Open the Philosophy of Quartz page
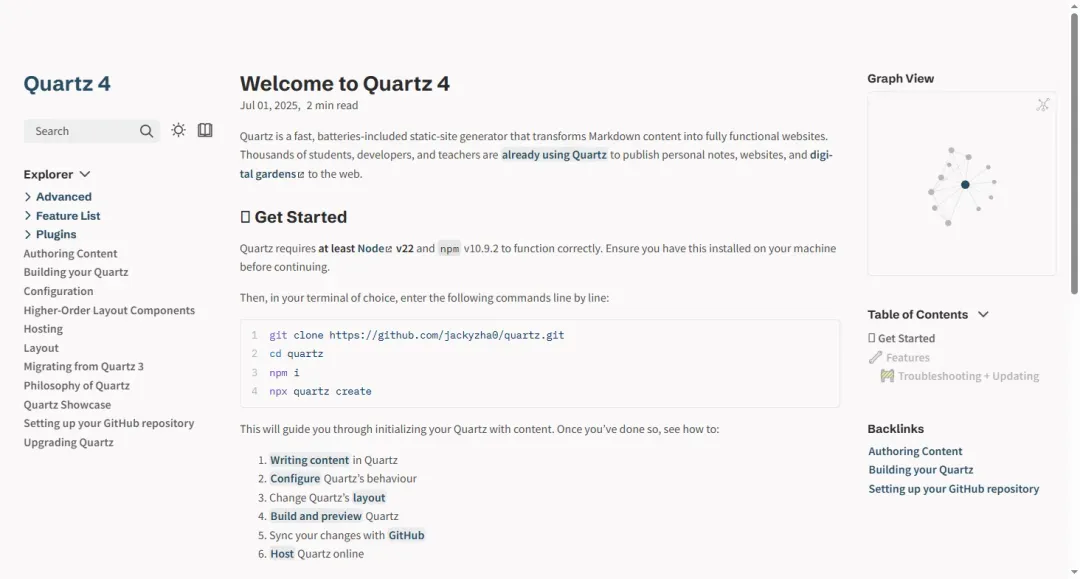Viewport: 1080px width, 579px height. 76,386
